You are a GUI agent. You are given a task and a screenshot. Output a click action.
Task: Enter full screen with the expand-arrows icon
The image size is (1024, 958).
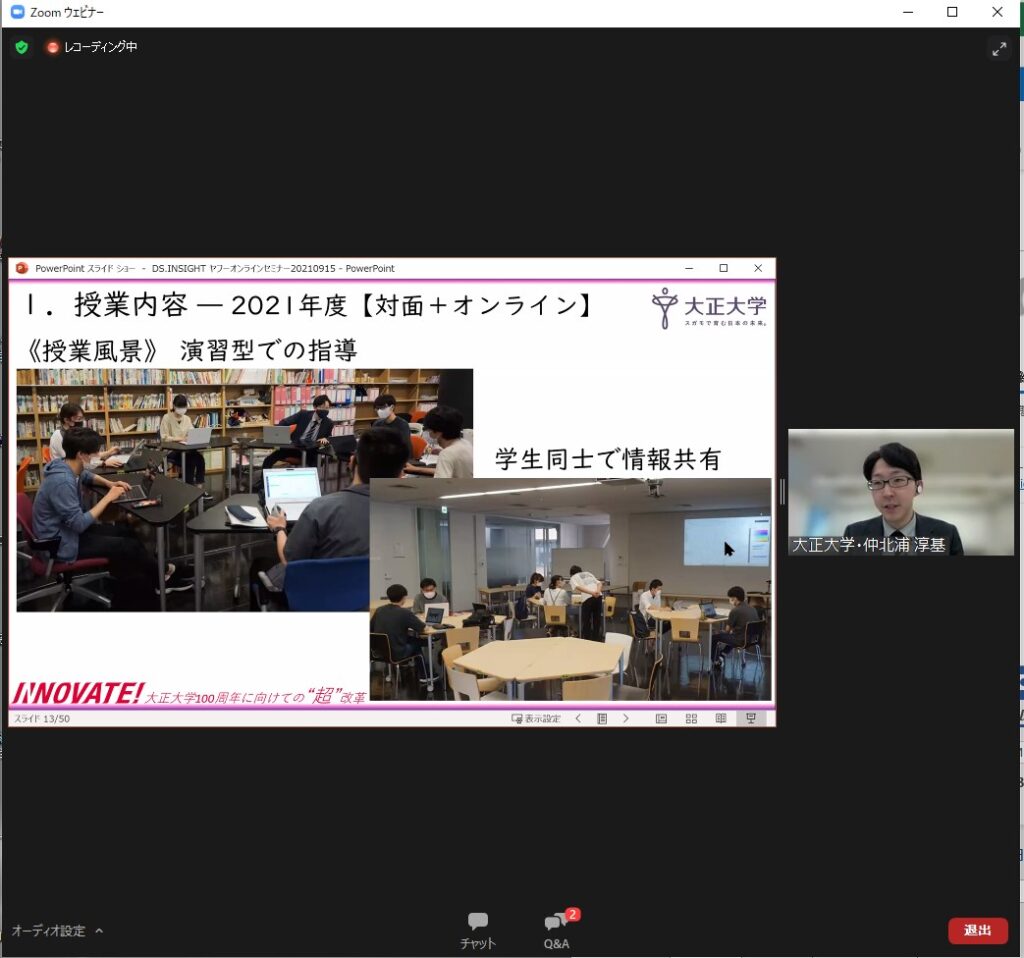pos(998,48)
